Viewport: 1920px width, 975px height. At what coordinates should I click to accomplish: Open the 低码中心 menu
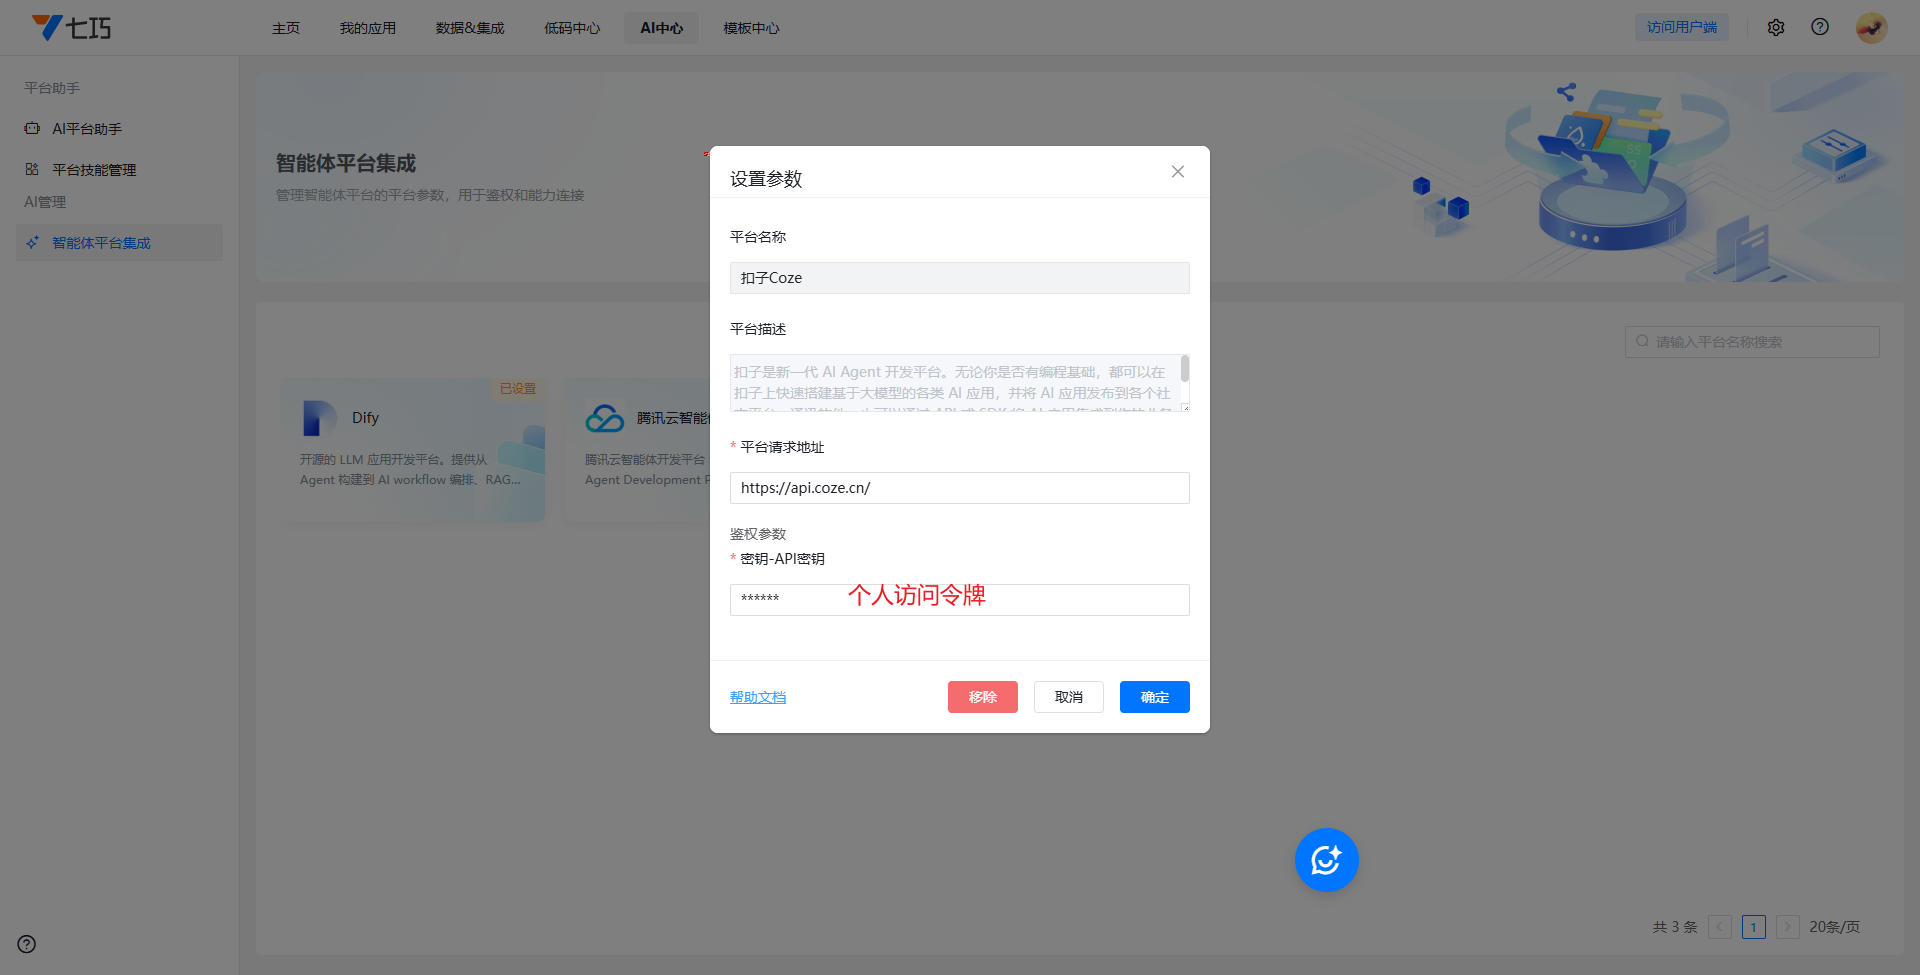click(x=572, y=28)
